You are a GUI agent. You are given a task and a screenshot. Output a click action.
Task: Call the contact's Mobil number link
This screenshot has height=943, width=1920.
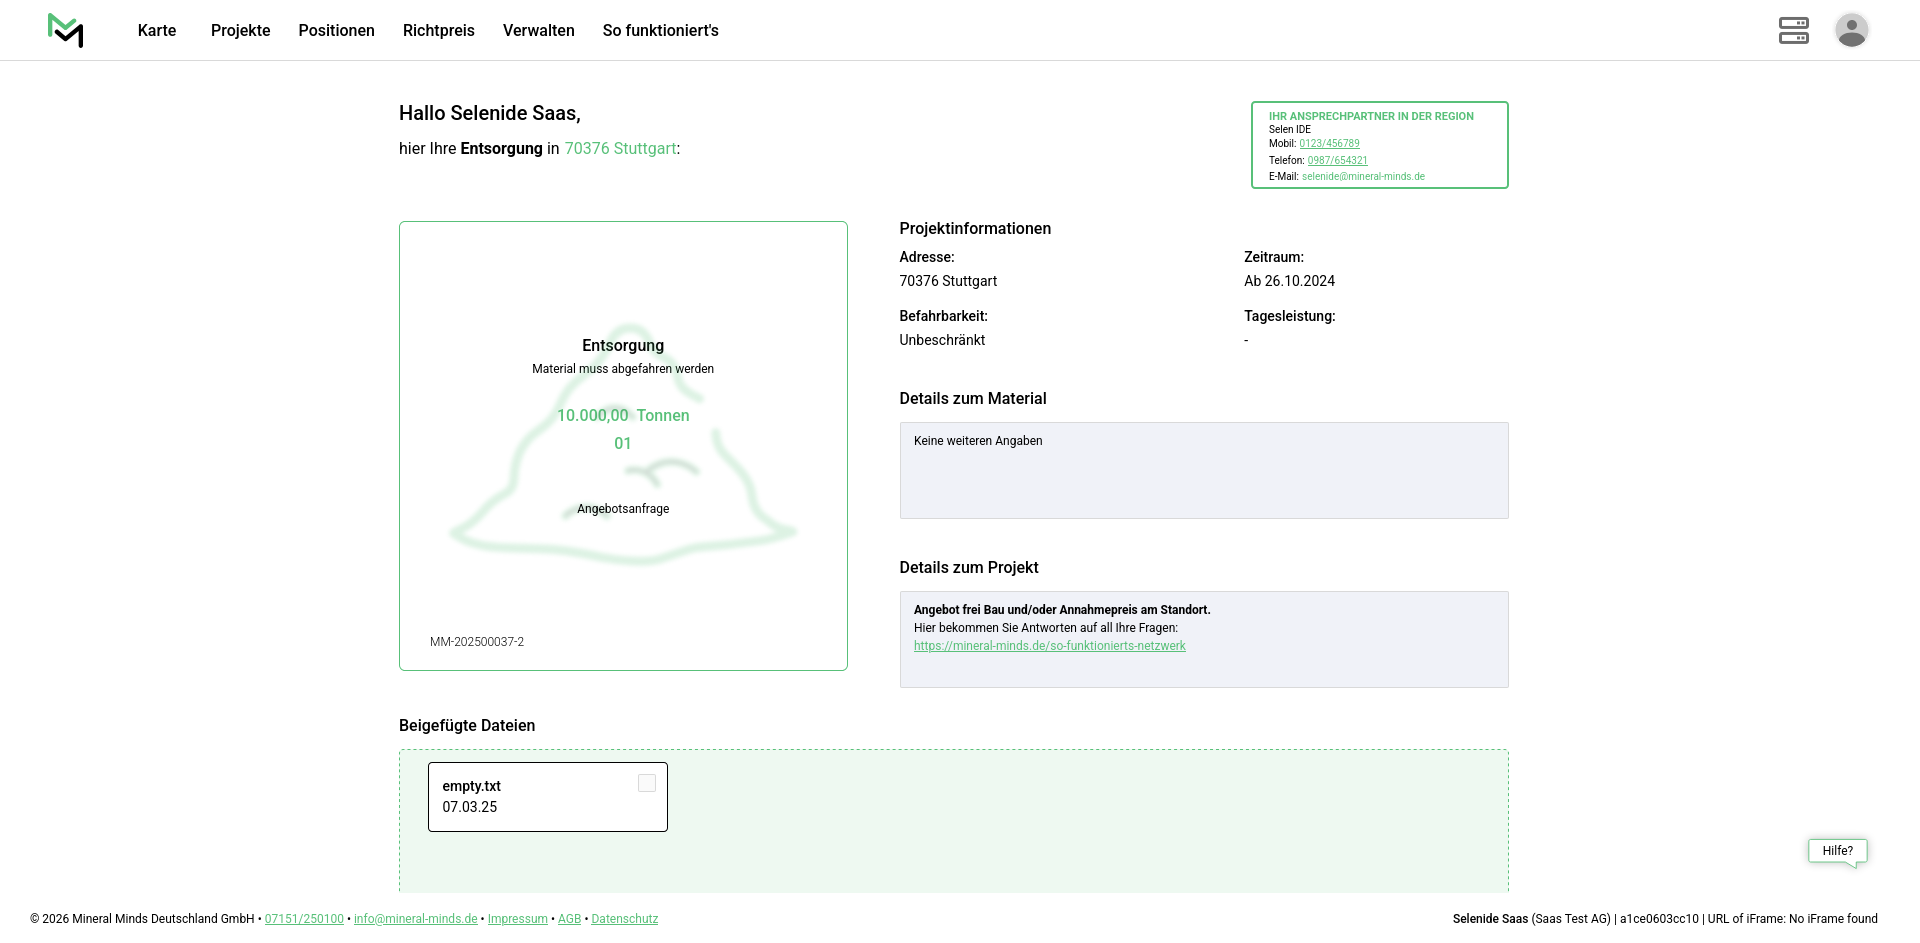[x=1329, y=144]
